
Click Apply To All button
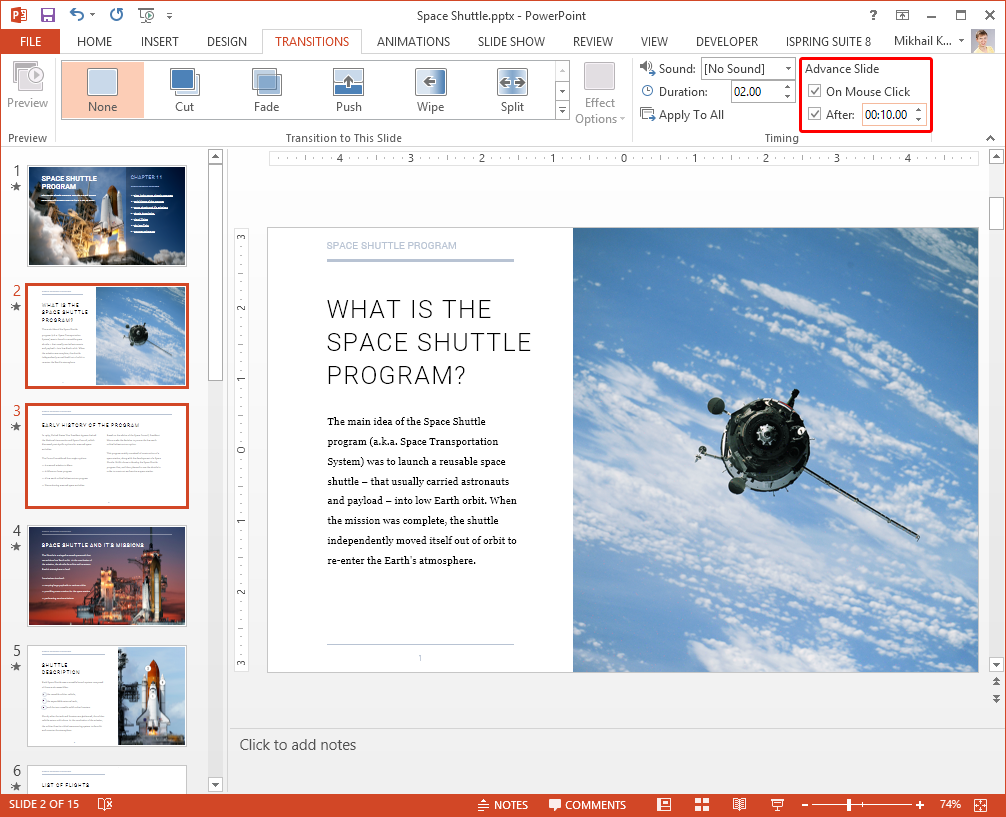coord(683,115)
